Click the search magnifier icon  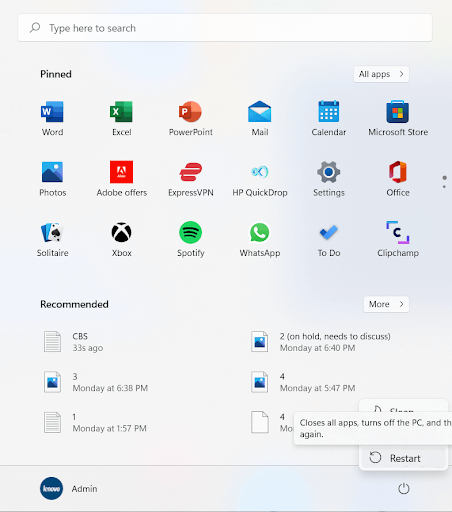tap(35, 28)
